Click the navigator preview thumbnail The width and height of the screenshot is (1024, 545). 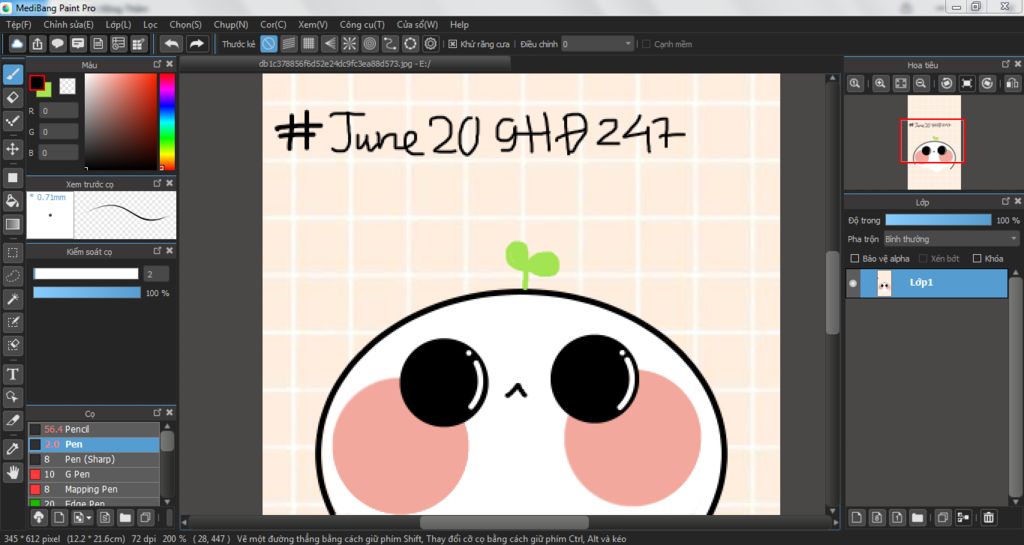coord(934,142)
